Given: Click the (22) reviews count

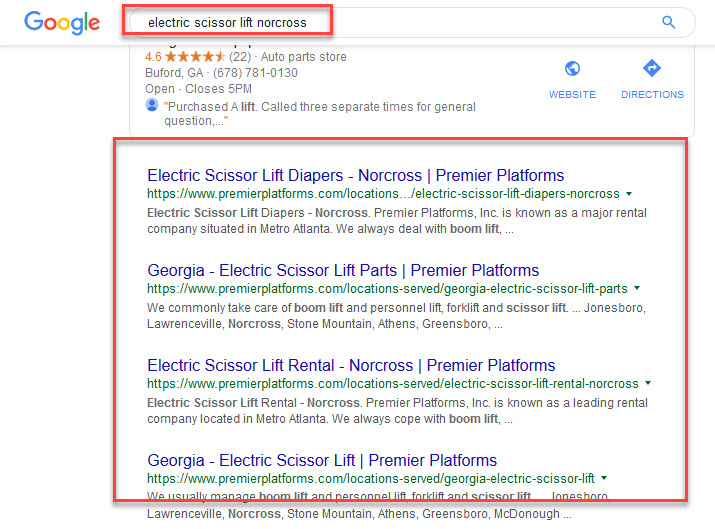Looking at the screenshot, I should 240,57.
